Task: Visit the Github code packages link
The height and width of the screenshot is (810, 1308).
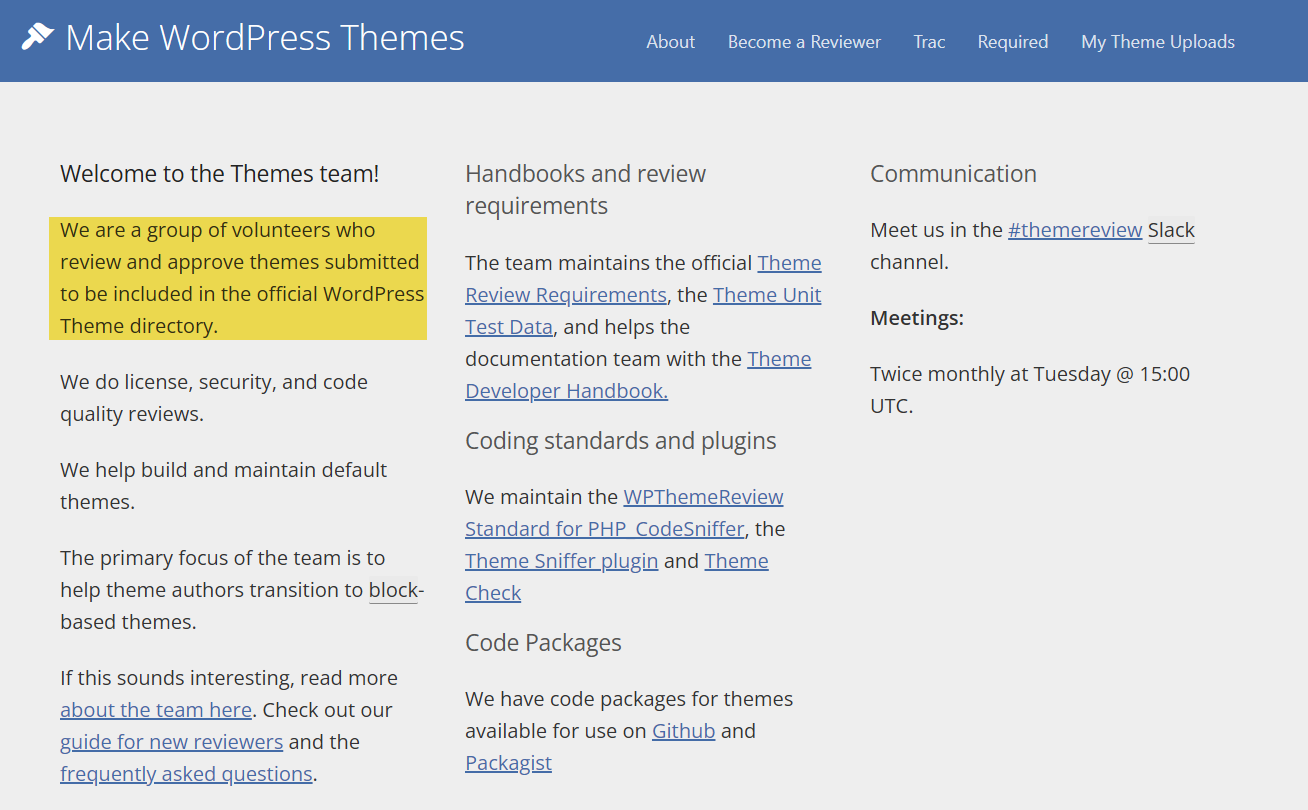Action: point(683,731)
